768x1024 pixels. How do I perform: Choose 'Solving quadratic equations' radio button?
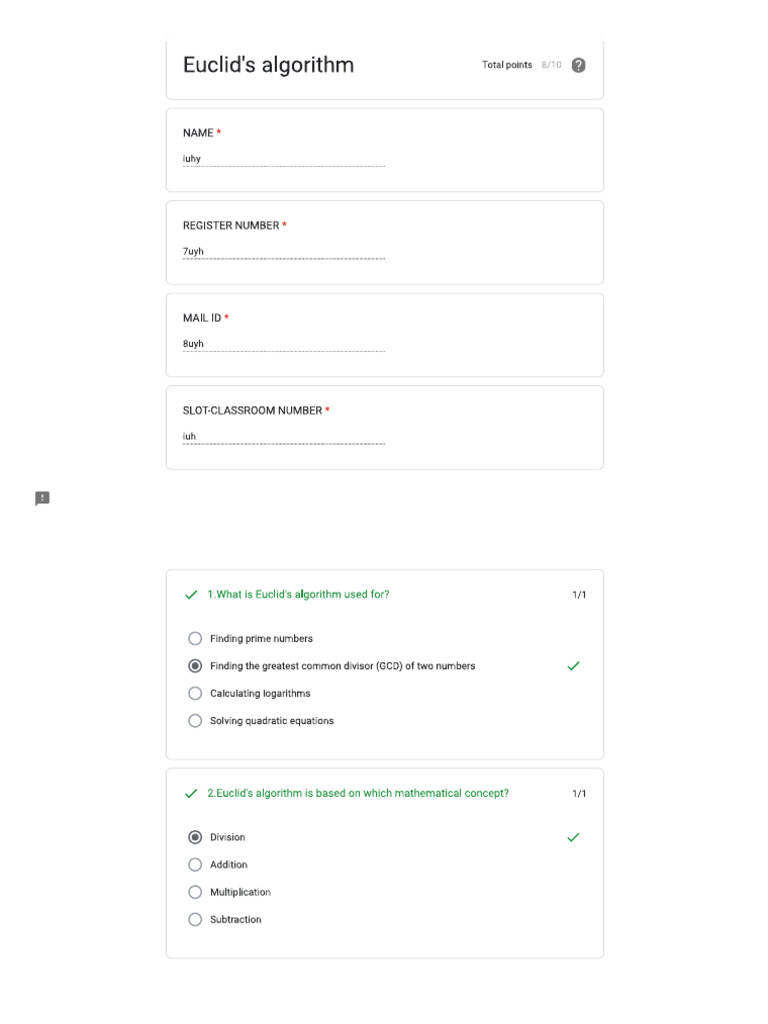click(195, 721)
